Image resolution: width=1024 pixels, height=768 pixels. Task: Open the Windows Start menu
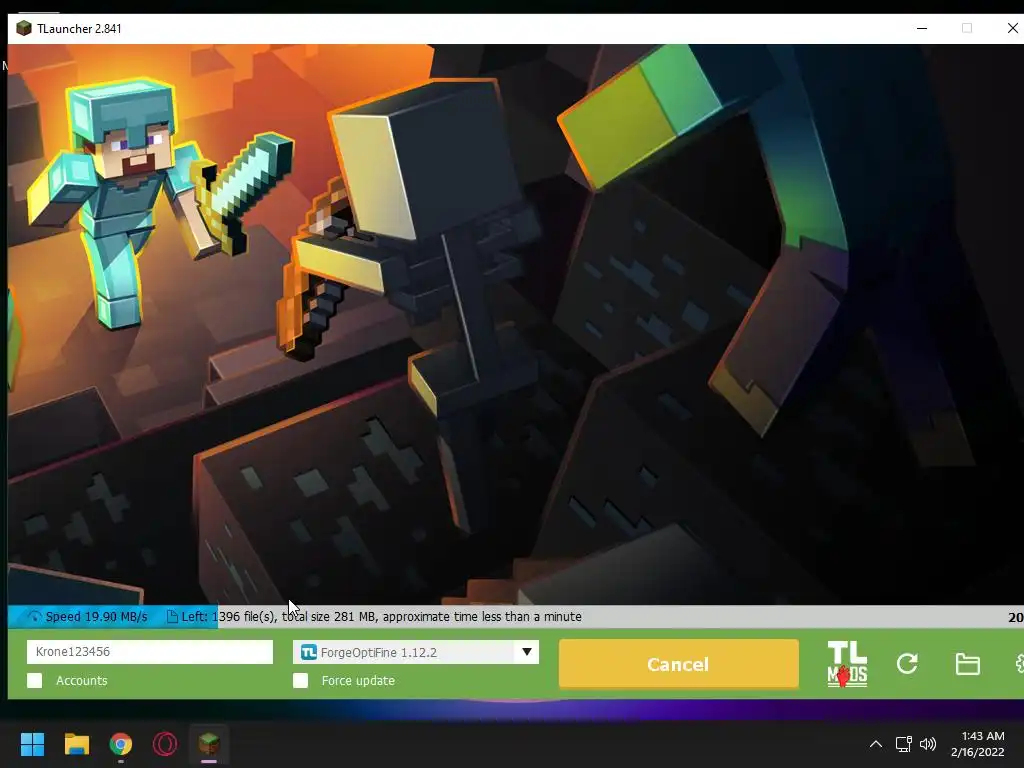click(32, 744)
